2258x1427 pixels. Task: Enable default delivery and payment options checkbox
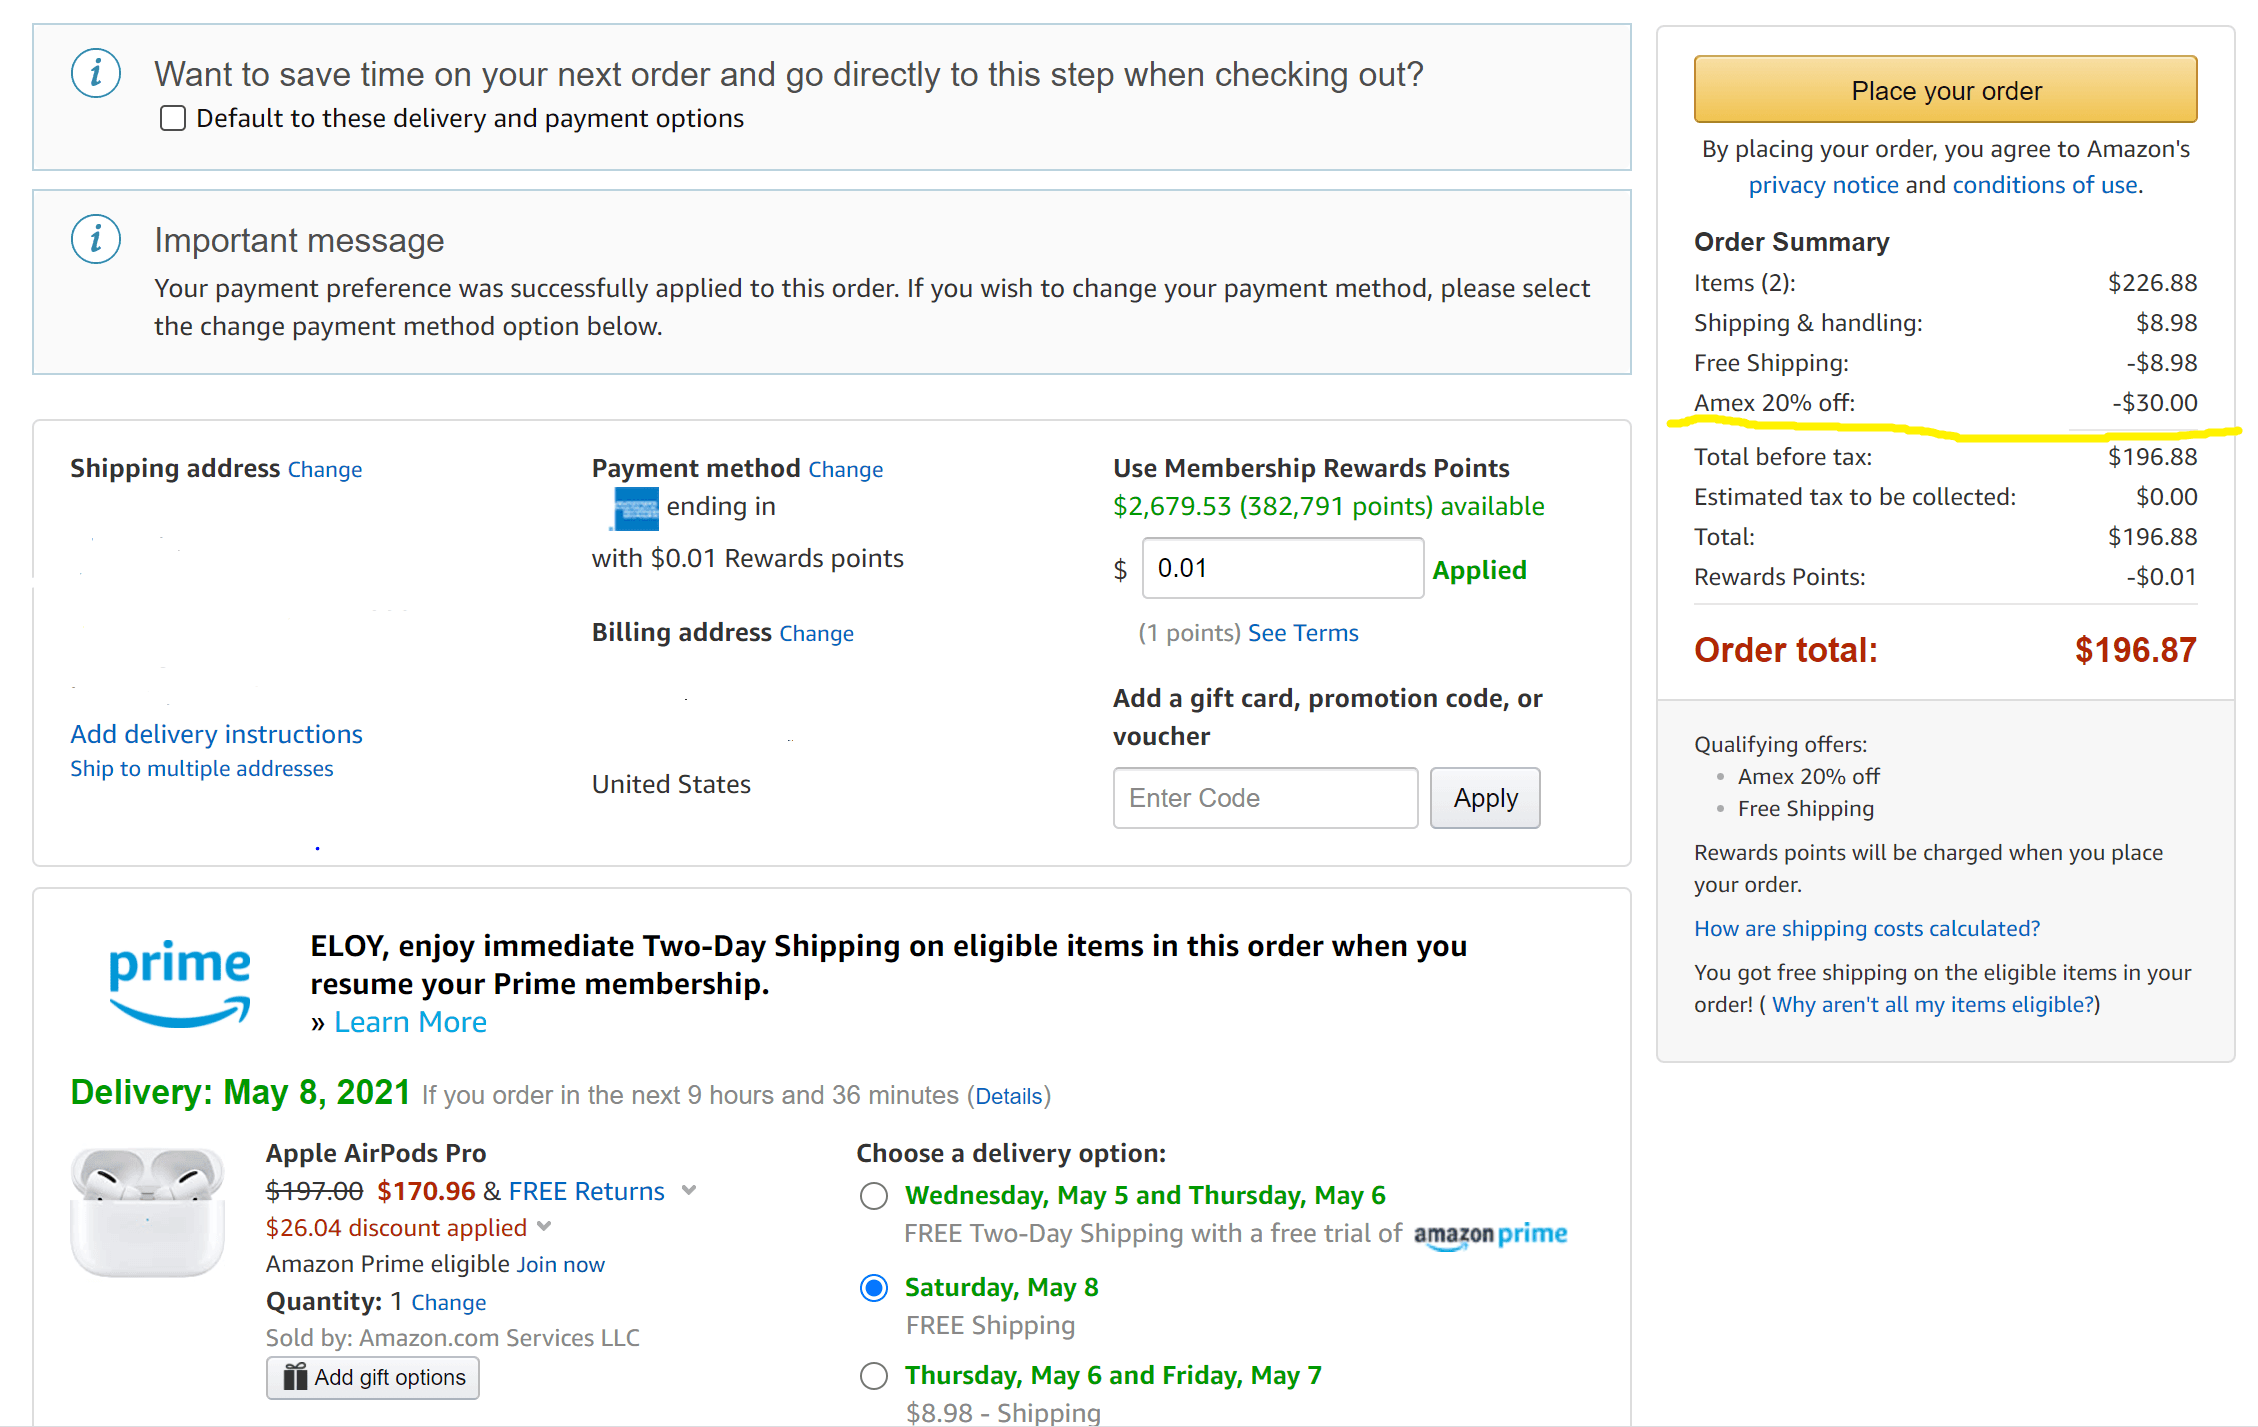[173, 118]
